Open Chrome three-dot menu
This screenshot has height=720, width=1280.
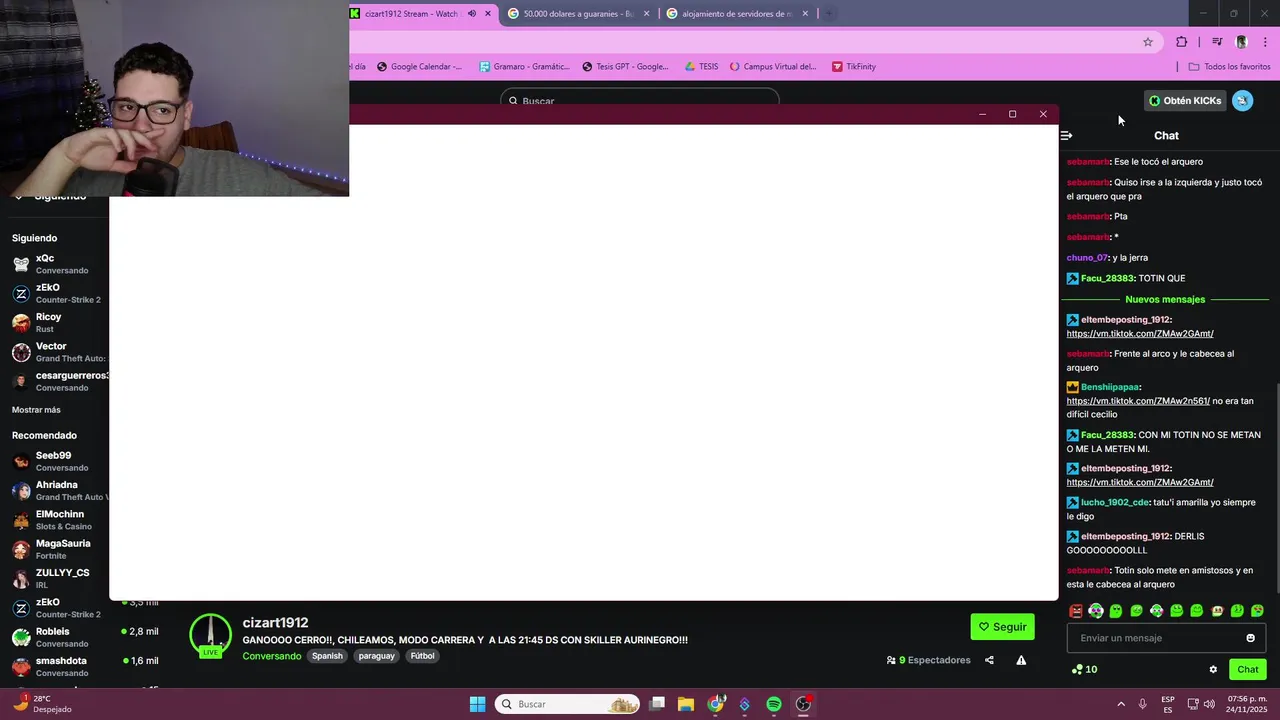click(x=1266, y=42)
